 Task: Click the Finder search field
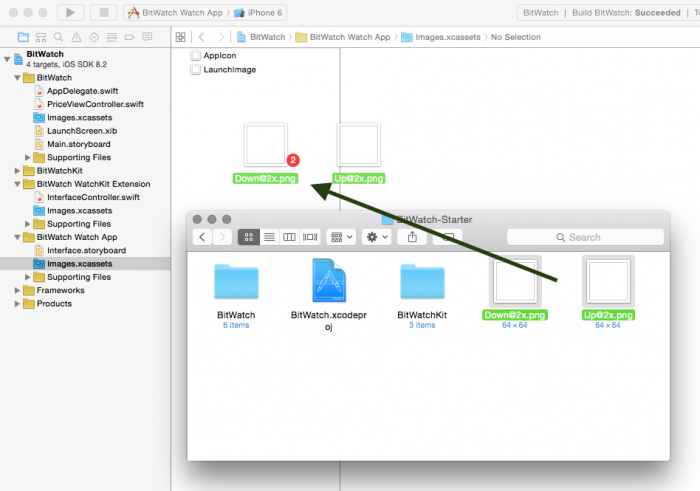(x=585, y=237)
